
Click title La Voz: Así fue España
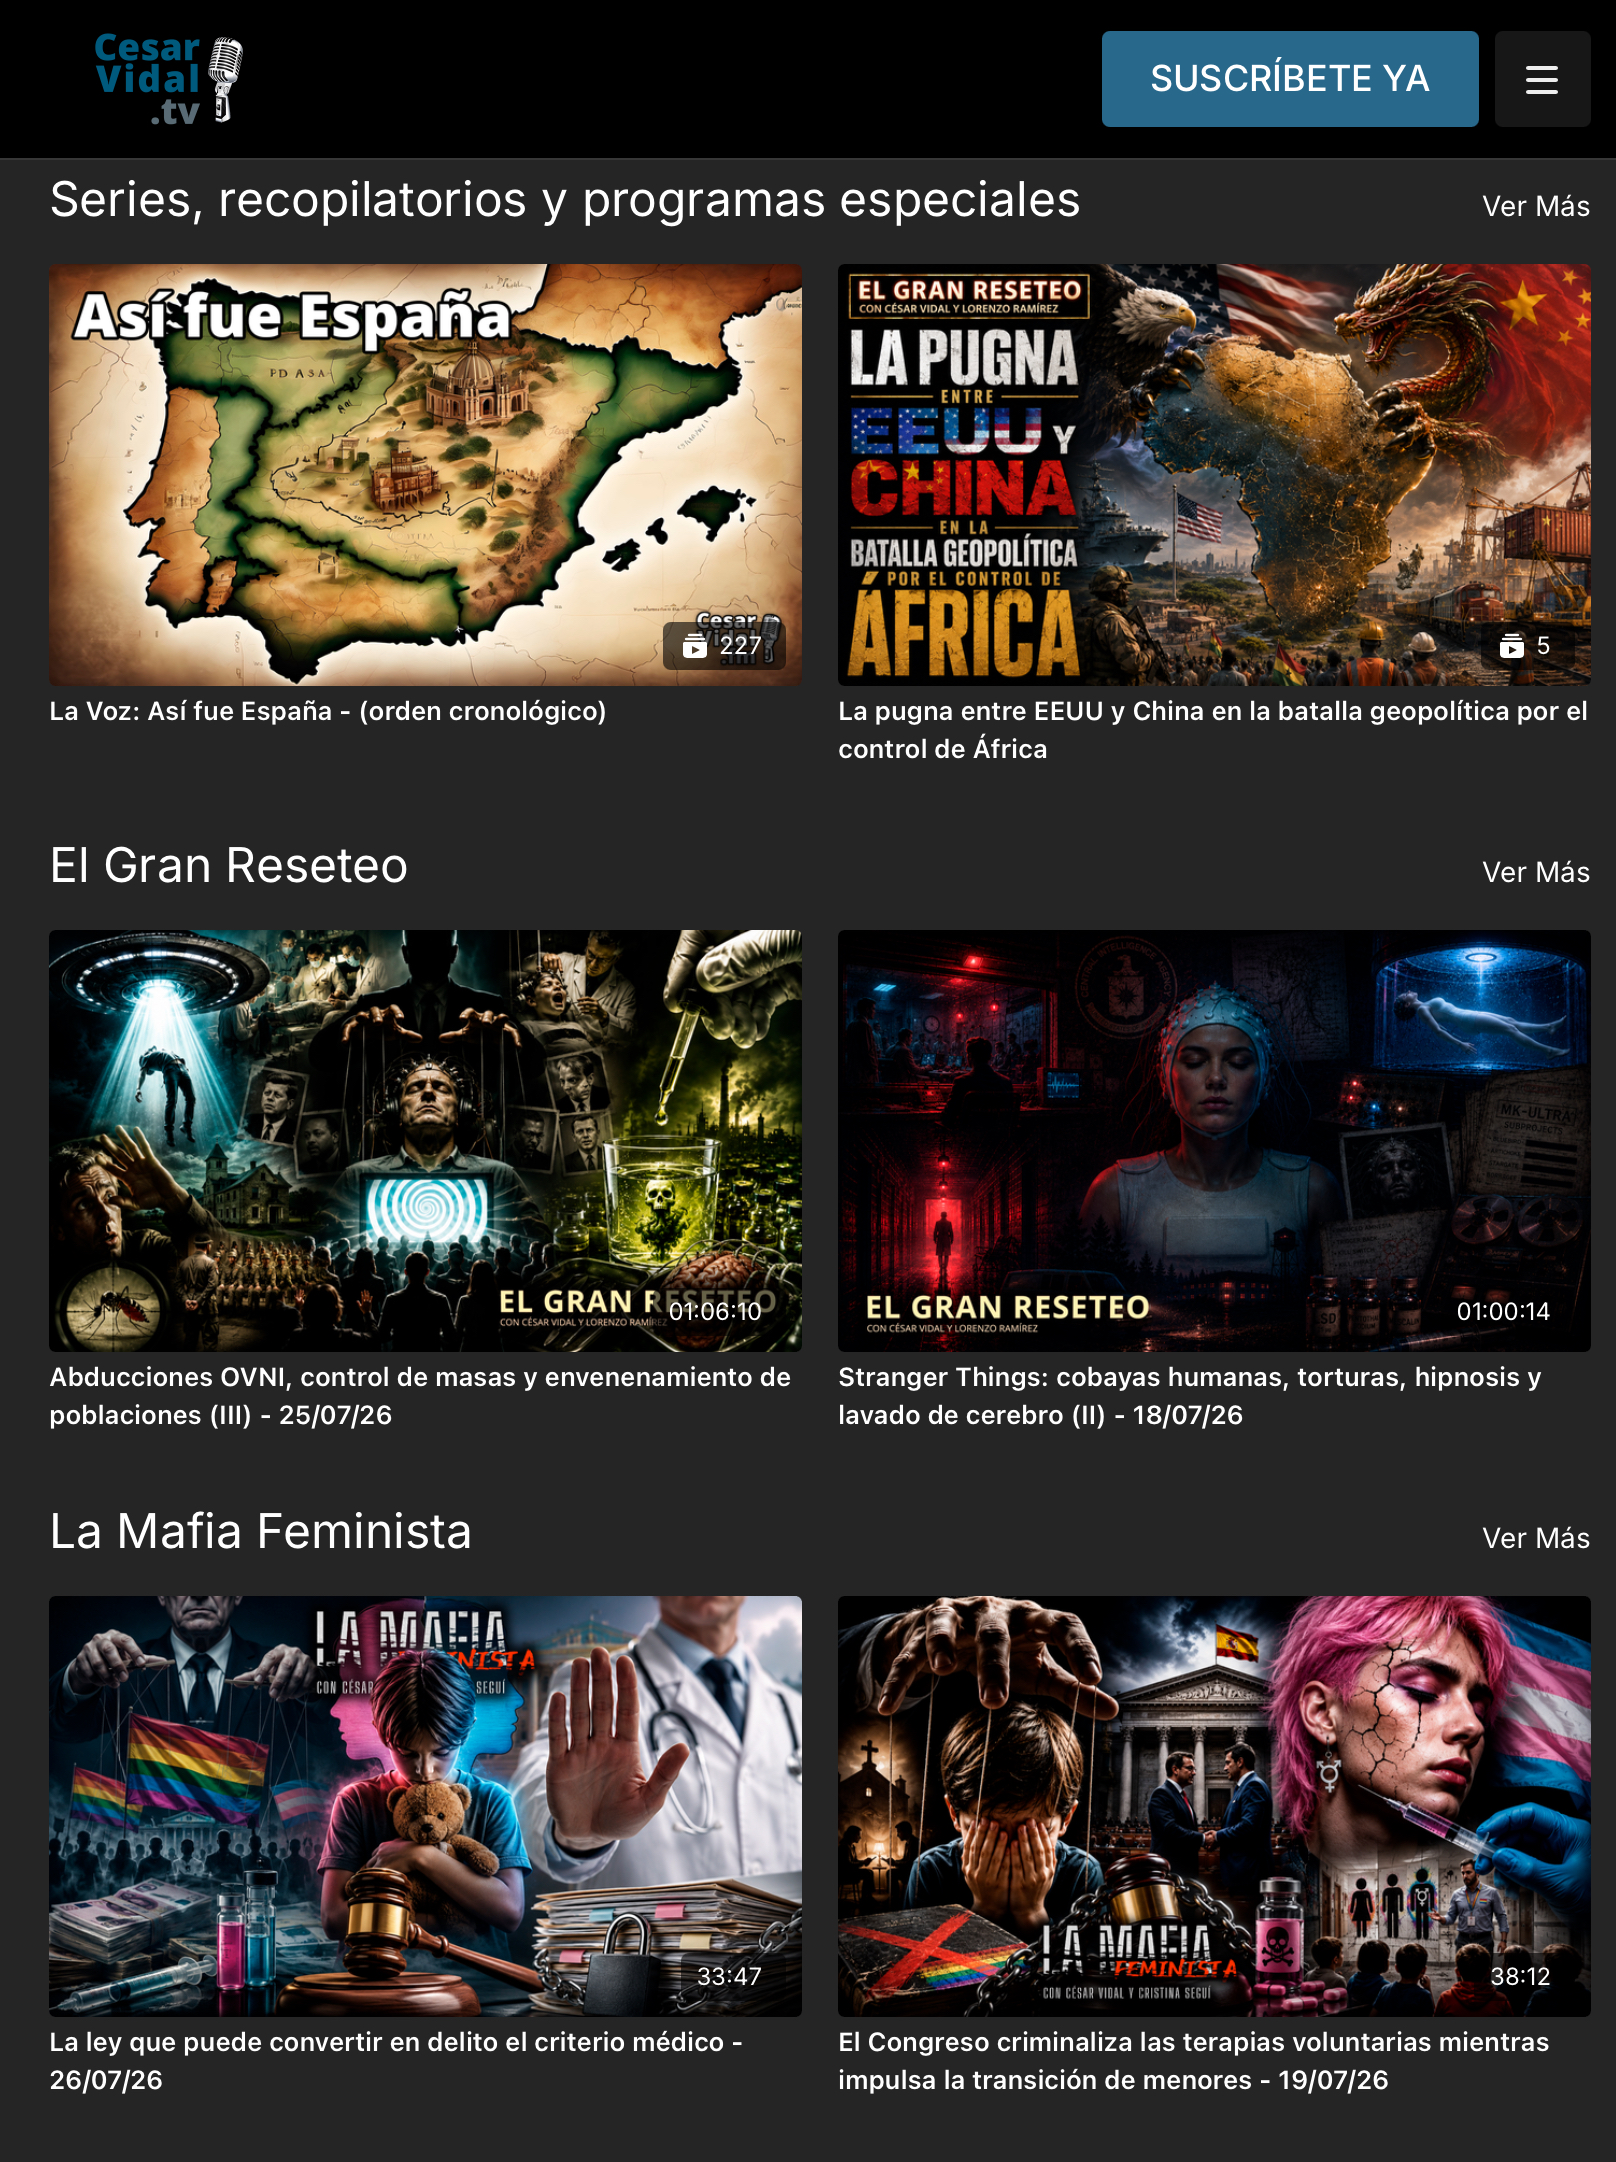coord(328,711)
